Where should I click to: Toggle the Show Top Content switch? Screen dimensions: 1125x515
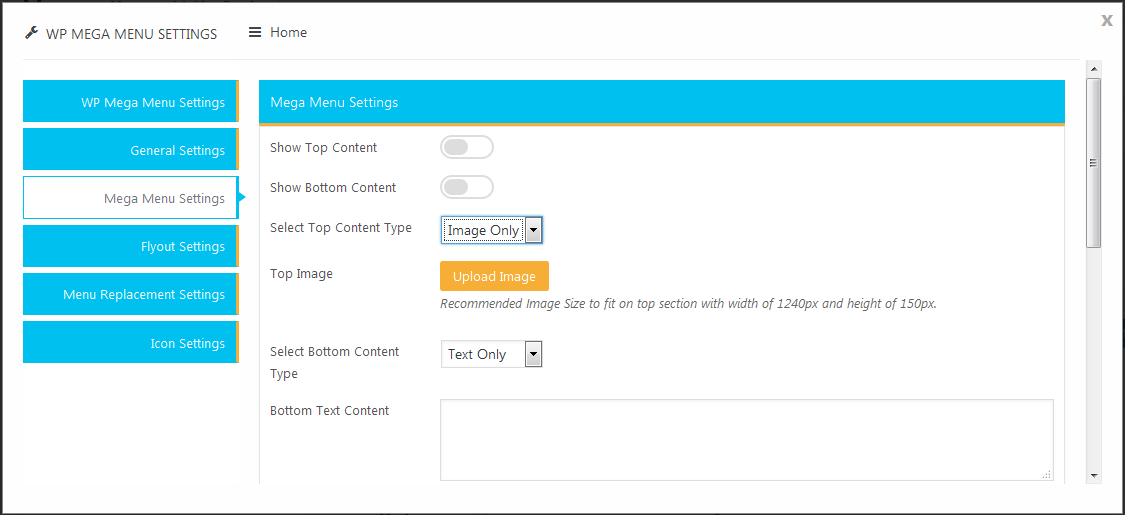pyautogui.click(x=467, y=148)
